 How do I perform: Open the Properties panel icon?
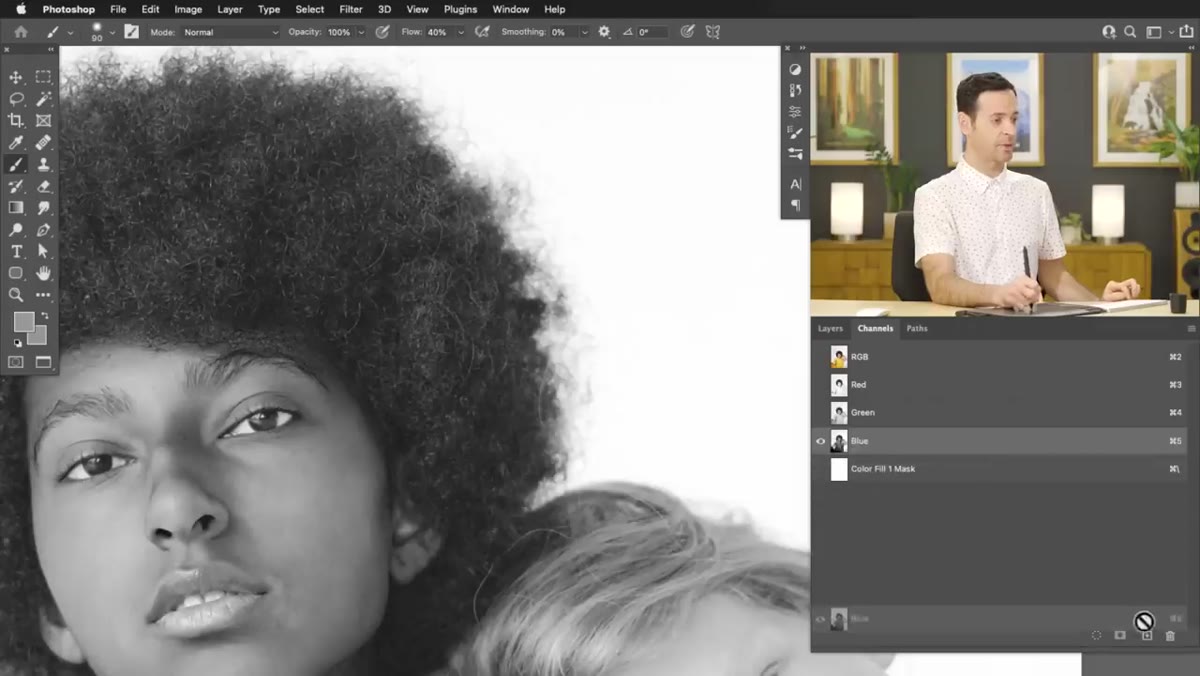795,112
